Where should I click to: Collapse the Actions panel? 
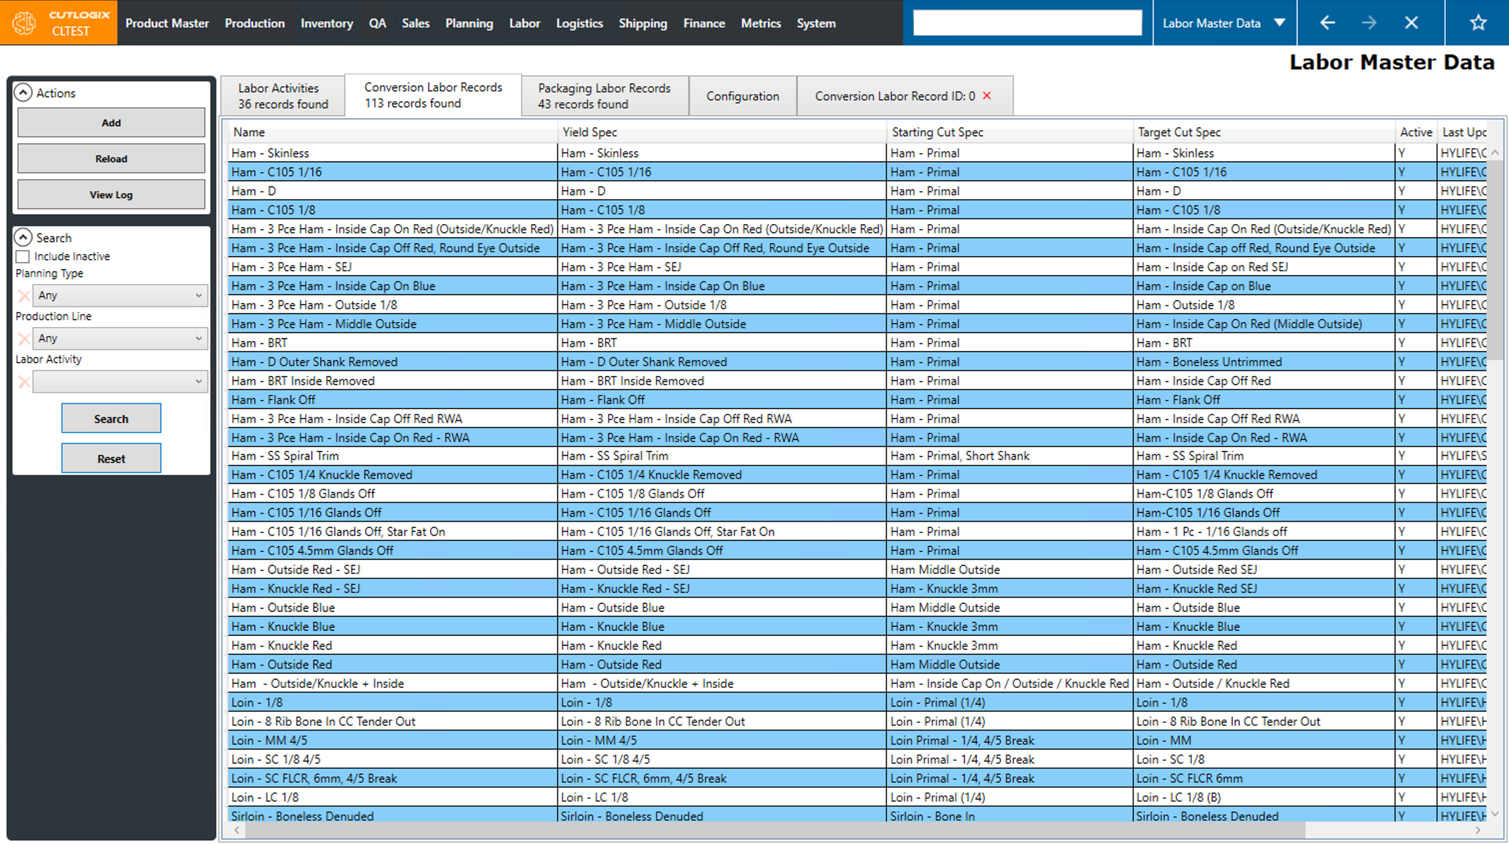[23, 92]
